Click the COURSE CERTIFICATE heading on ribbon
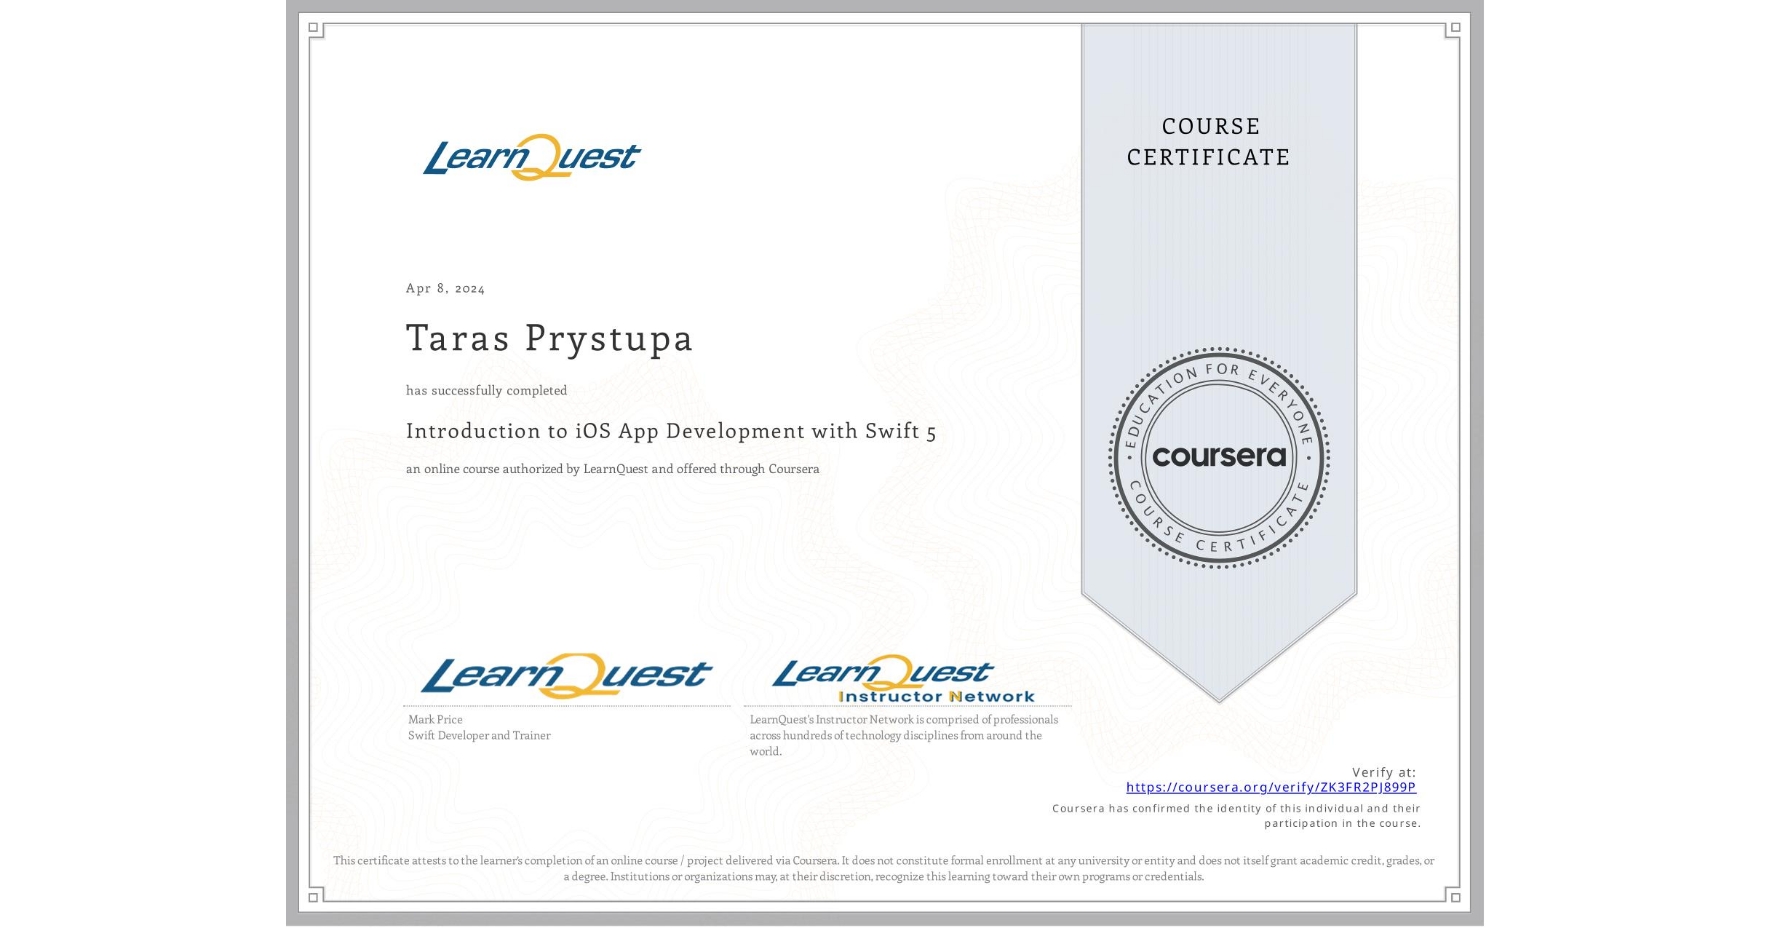The height and width of the screenshot is (928, 1772). [x=1209, y=142]
